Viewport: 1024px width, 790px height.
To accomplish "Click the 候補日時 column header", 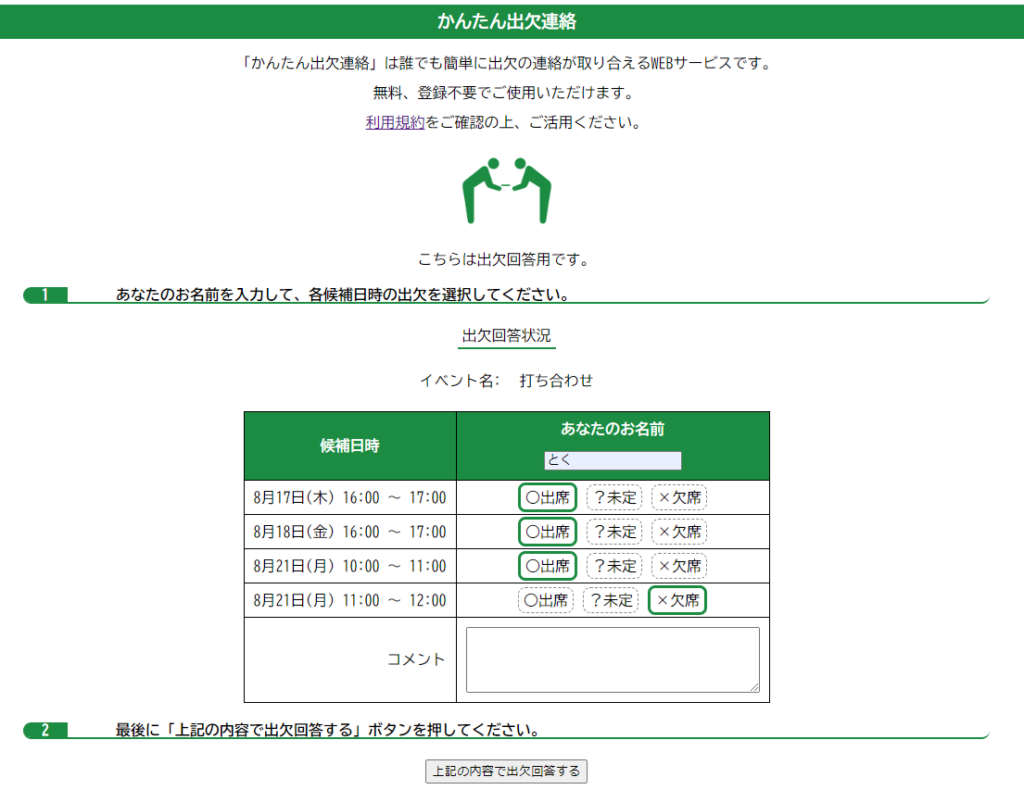I will pos(350,446).
